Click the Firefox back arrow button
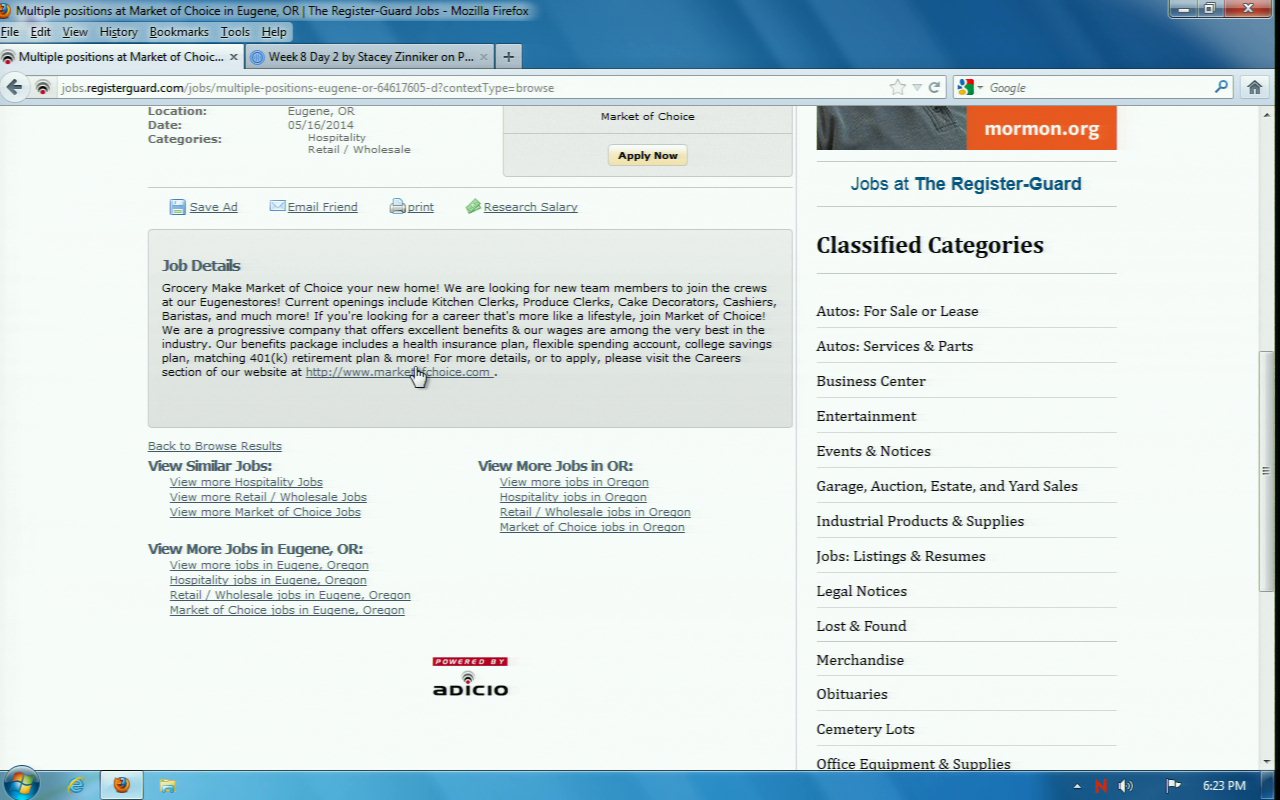The width and height of the screenshot is (1280, 800). 15,88
